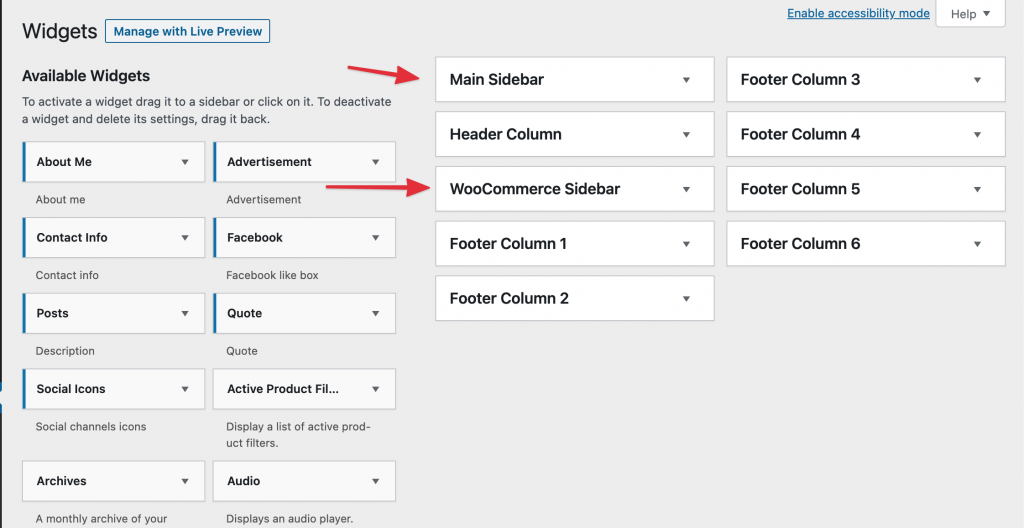Open the Header Column dropdown arrow

686,135
